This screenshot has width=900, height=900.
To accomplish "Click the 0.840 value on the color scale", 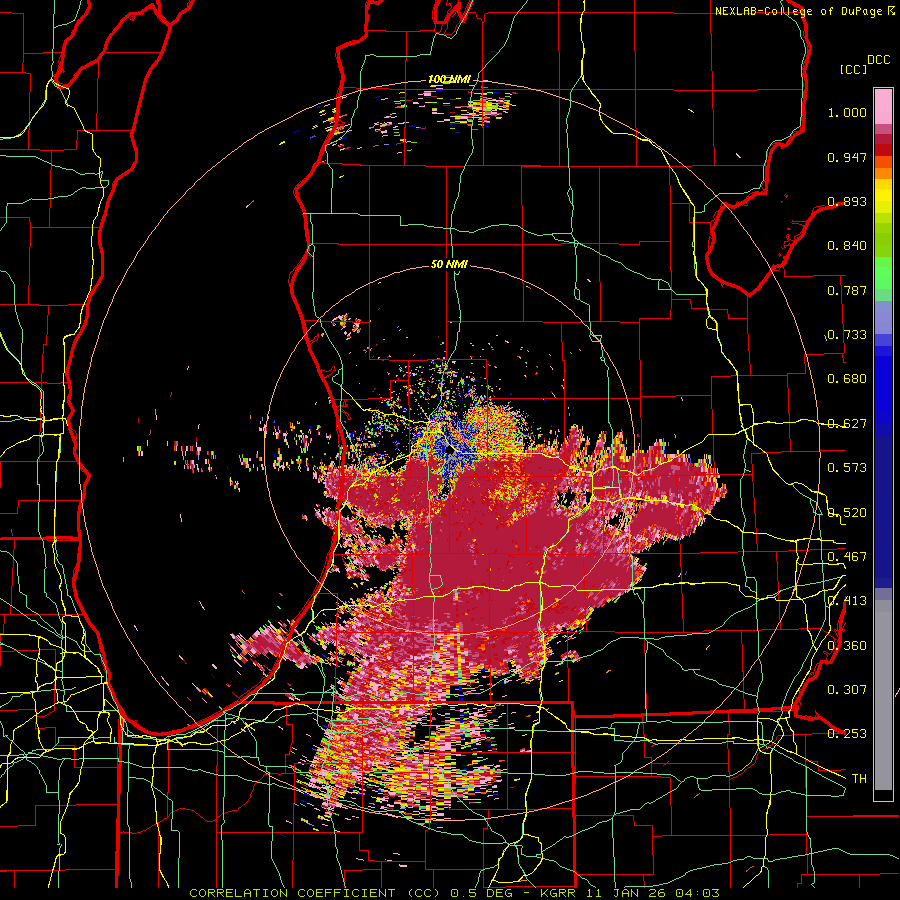I will (847, 246).
